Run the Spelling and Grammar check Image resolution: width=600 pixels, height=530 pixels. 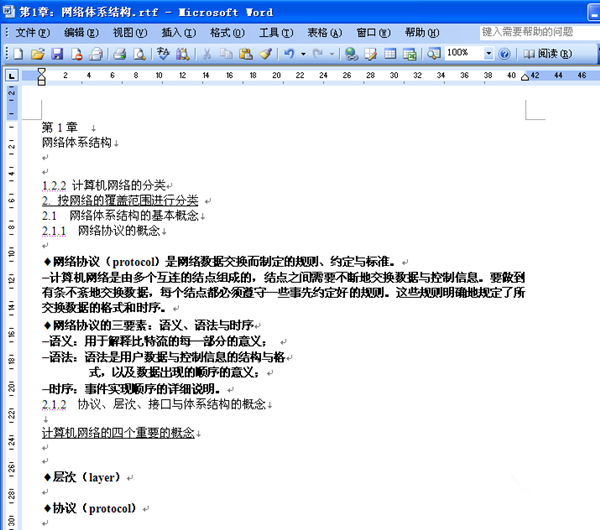[163, 54]
